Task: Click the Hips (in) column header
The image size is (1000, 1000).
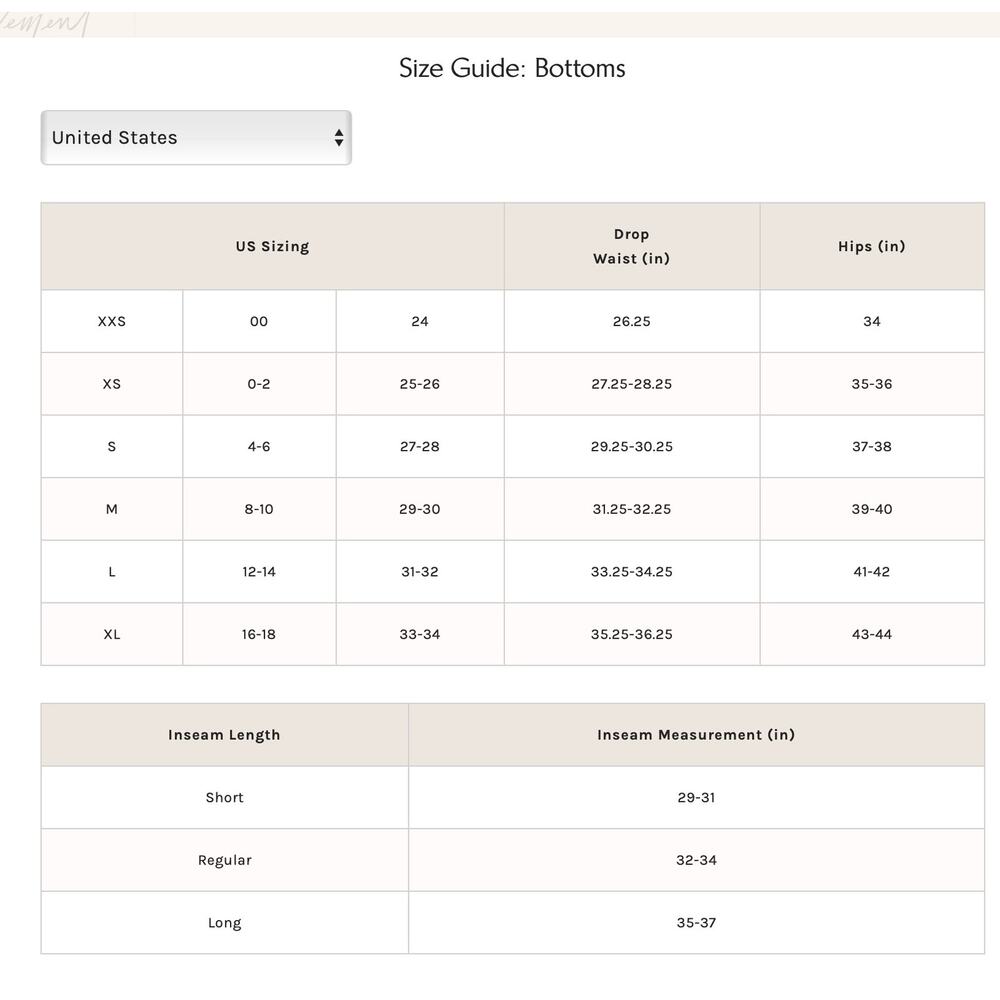Action: pos(871,246)
